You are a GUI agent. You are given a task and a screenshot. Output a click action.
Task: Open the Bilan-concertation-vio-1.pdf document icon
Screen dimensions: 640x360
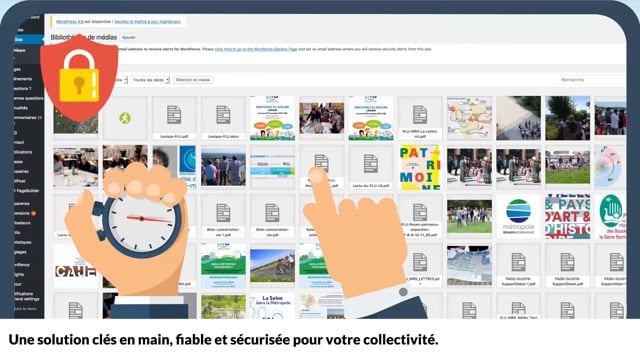(x=223, y=213)
